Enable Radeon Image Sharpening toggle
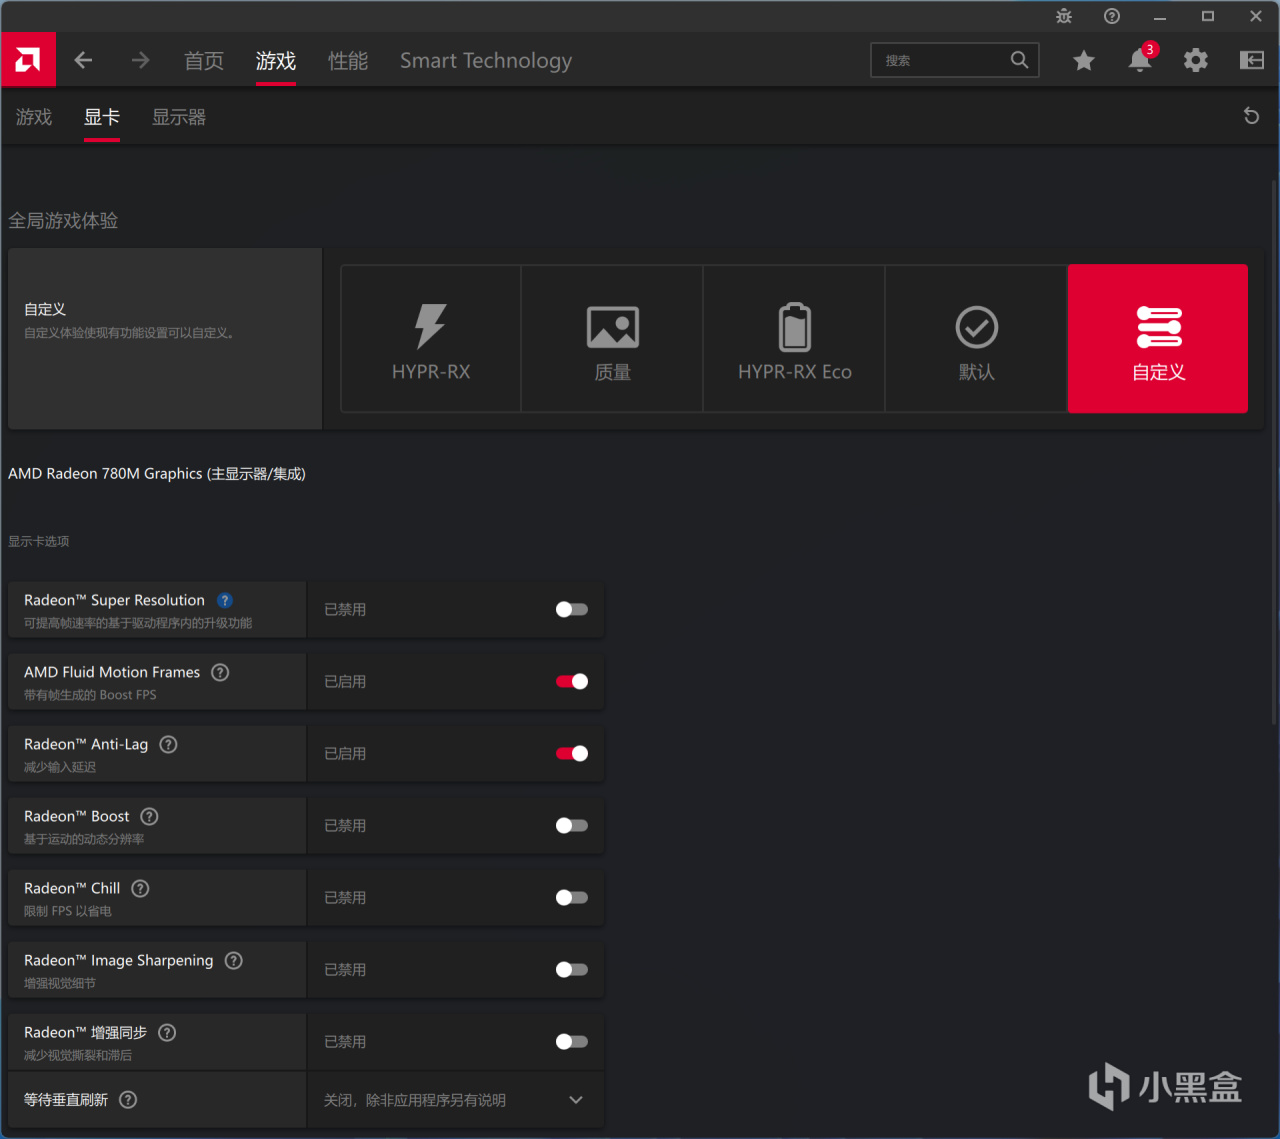 click(572, 970)
